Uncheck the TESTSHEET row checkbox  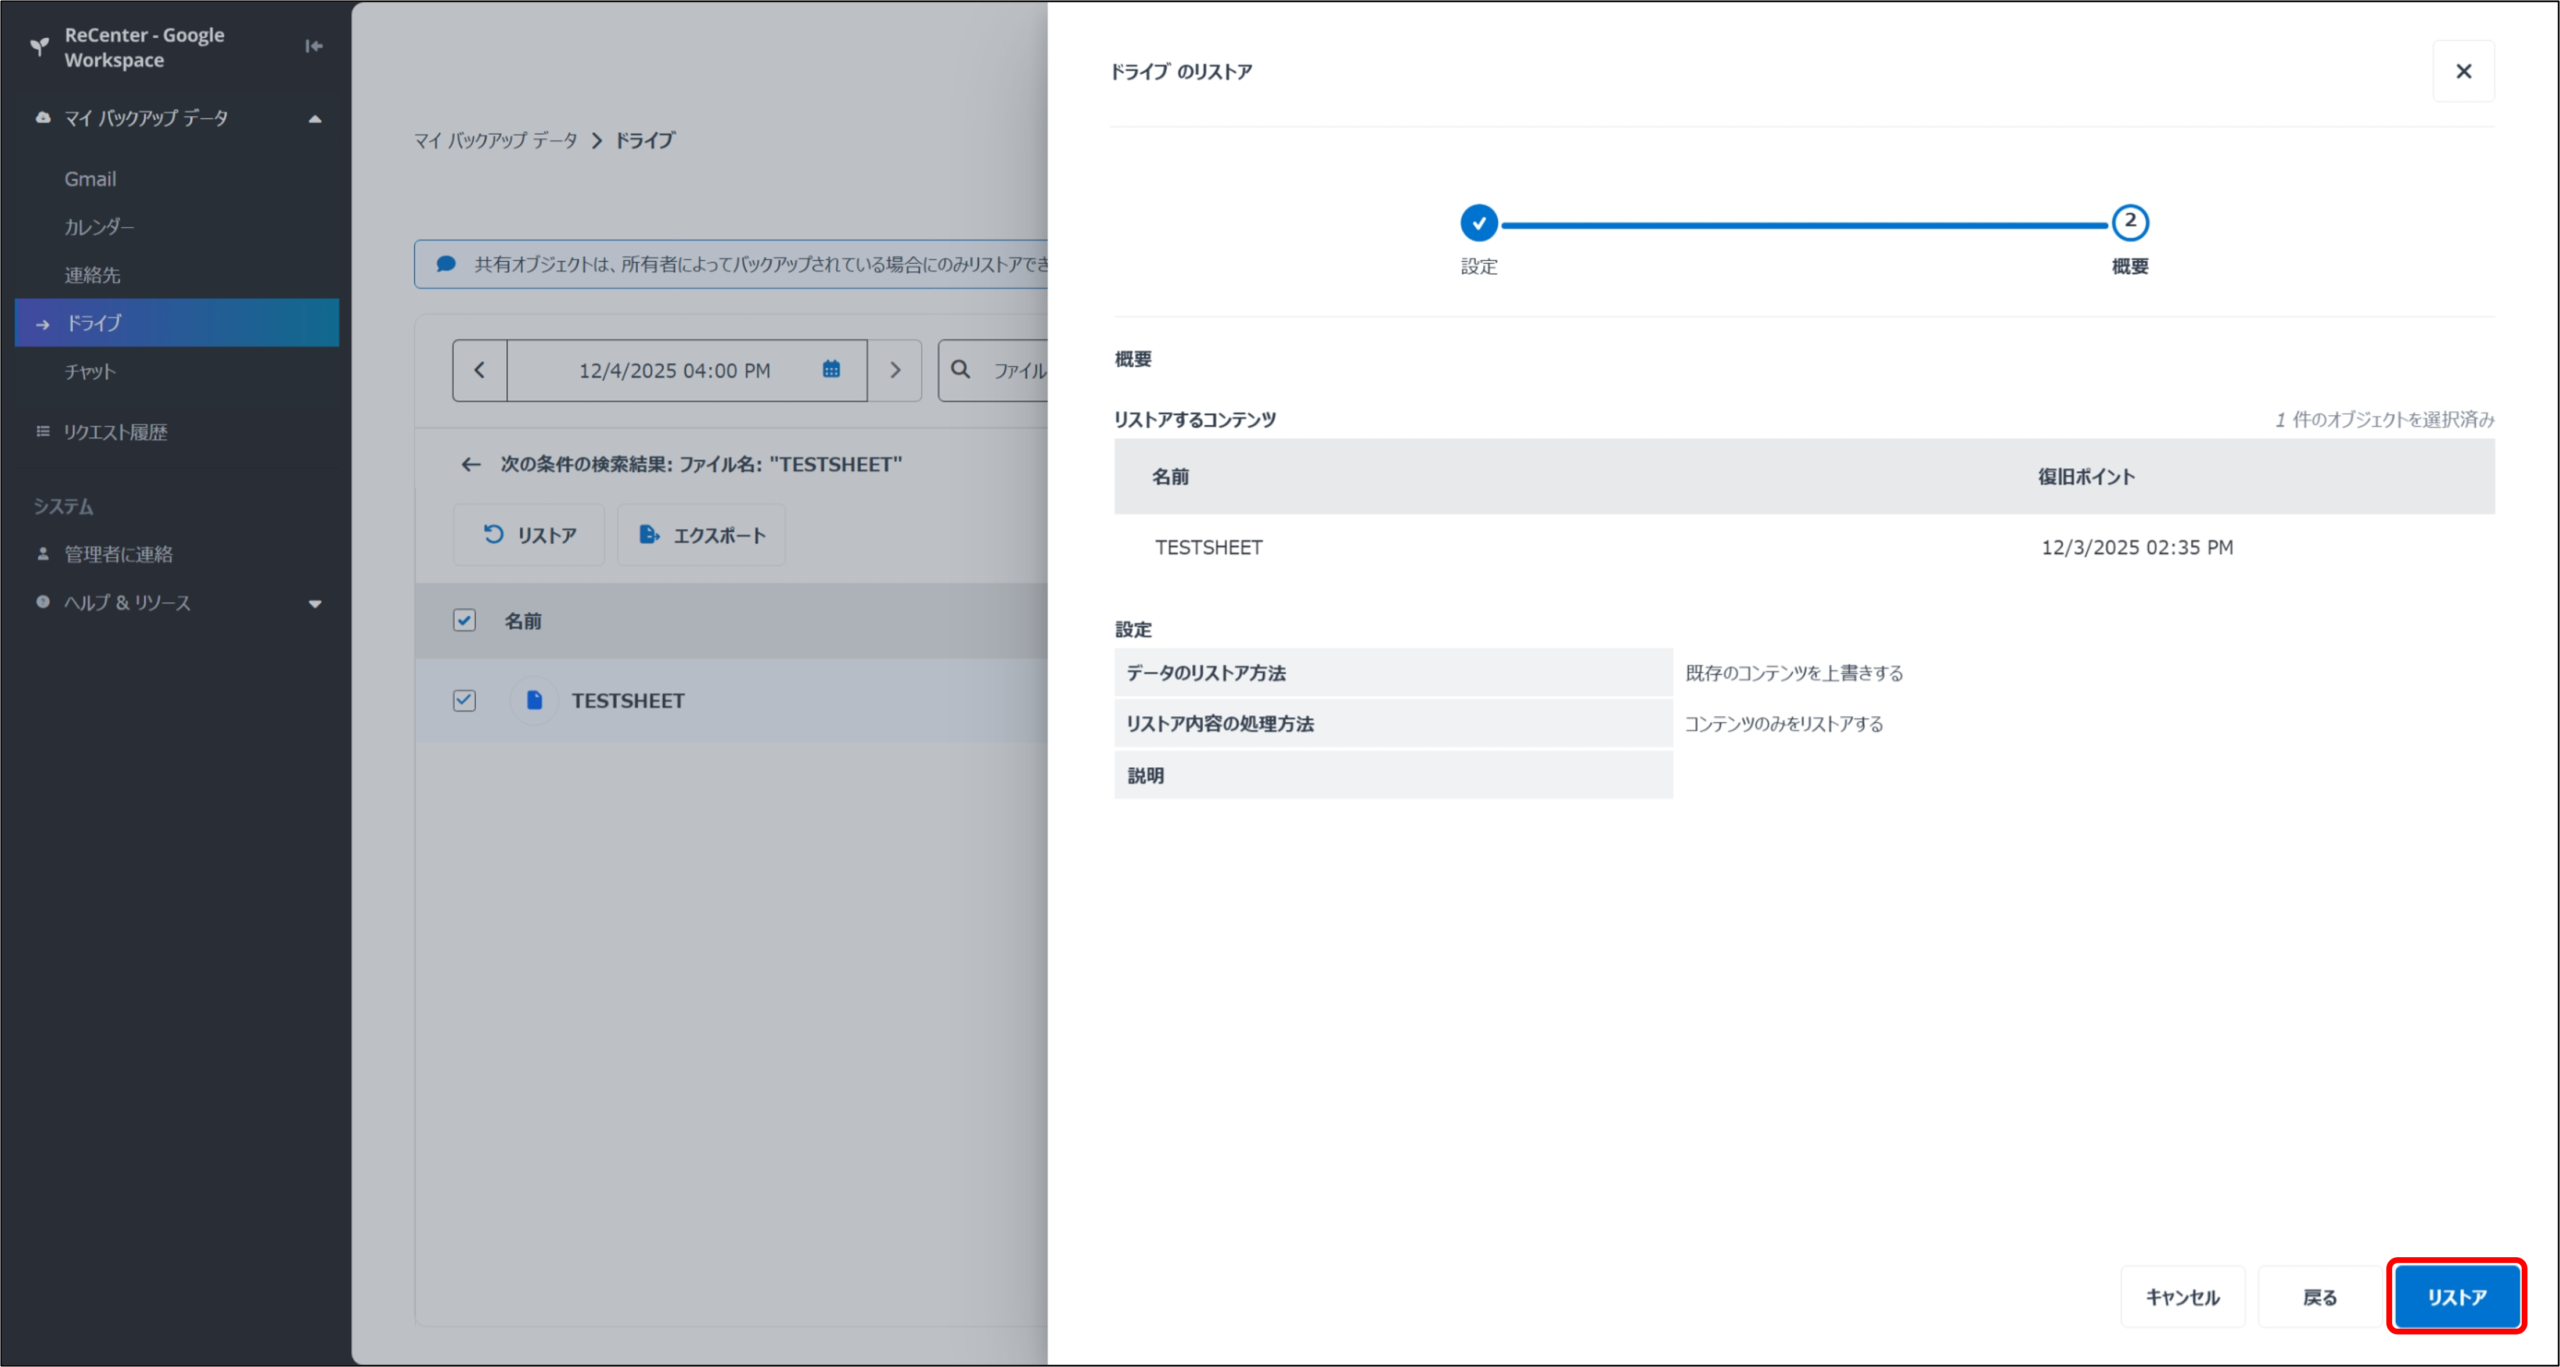coord(464,700)
